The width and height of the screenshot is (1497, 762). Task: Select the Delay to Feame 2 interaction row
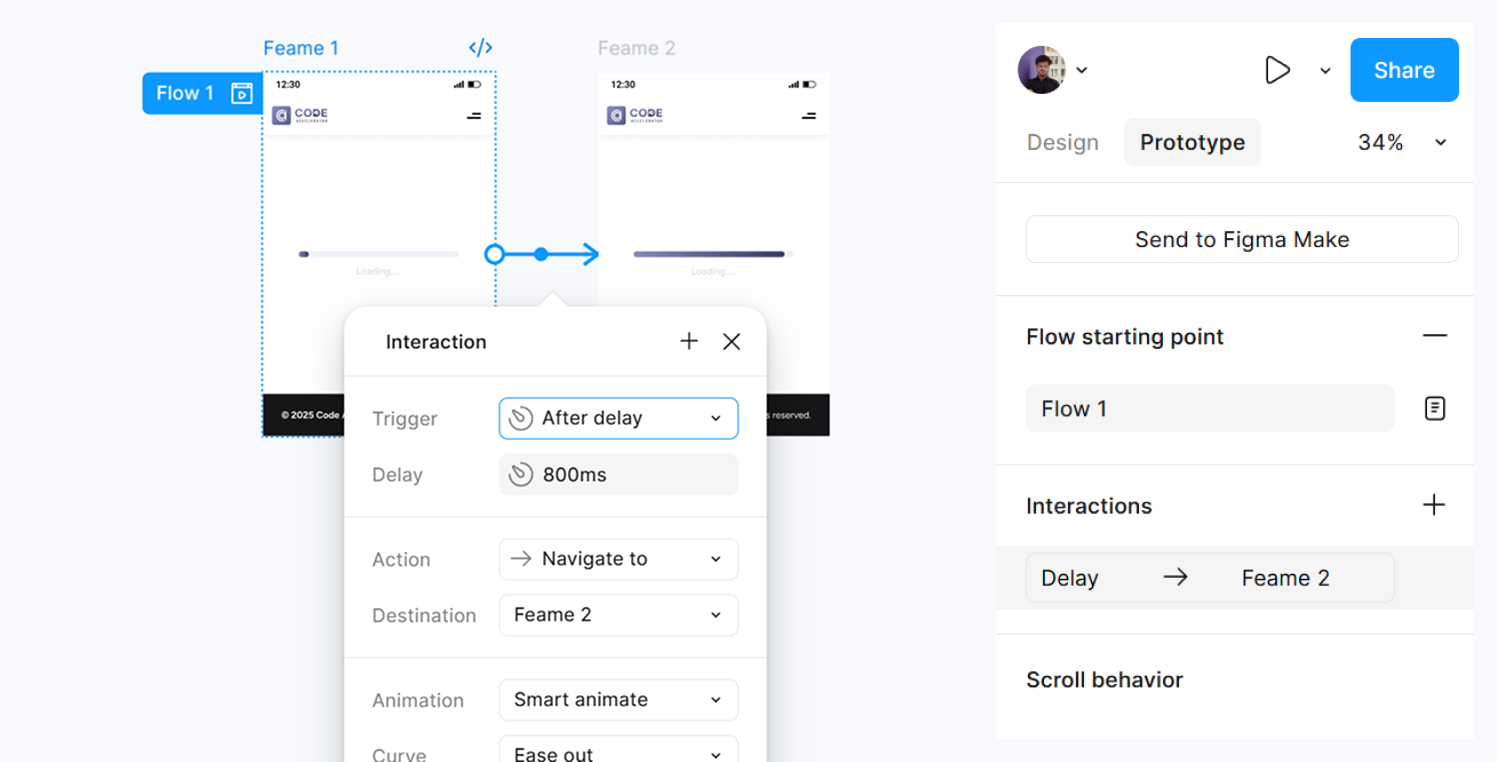point(1210,577)
